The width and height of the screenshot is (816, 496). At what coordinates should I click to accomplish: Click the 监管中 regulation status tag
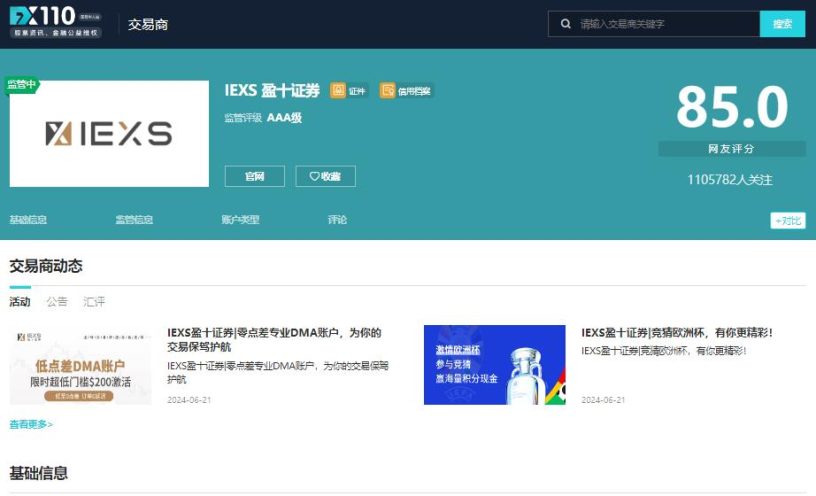click(22, 84)
